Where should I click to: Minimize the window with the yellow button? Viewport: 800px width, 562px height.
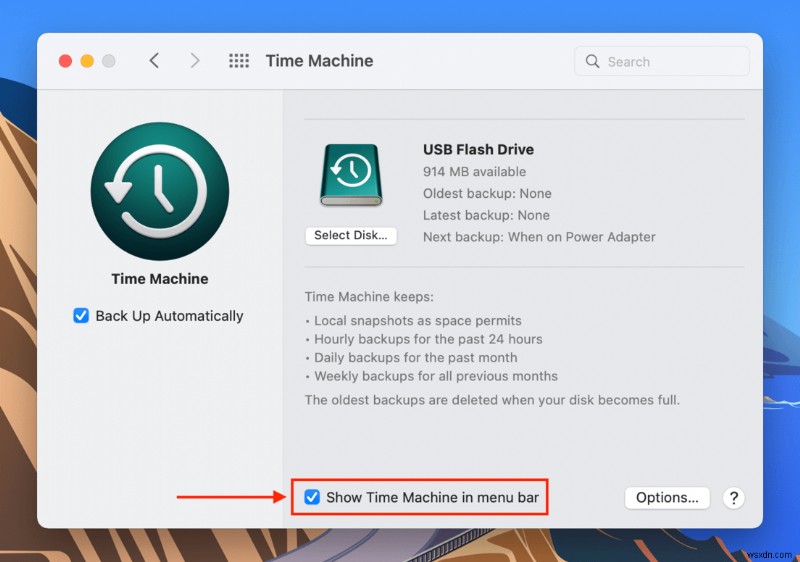pos(87,61)
